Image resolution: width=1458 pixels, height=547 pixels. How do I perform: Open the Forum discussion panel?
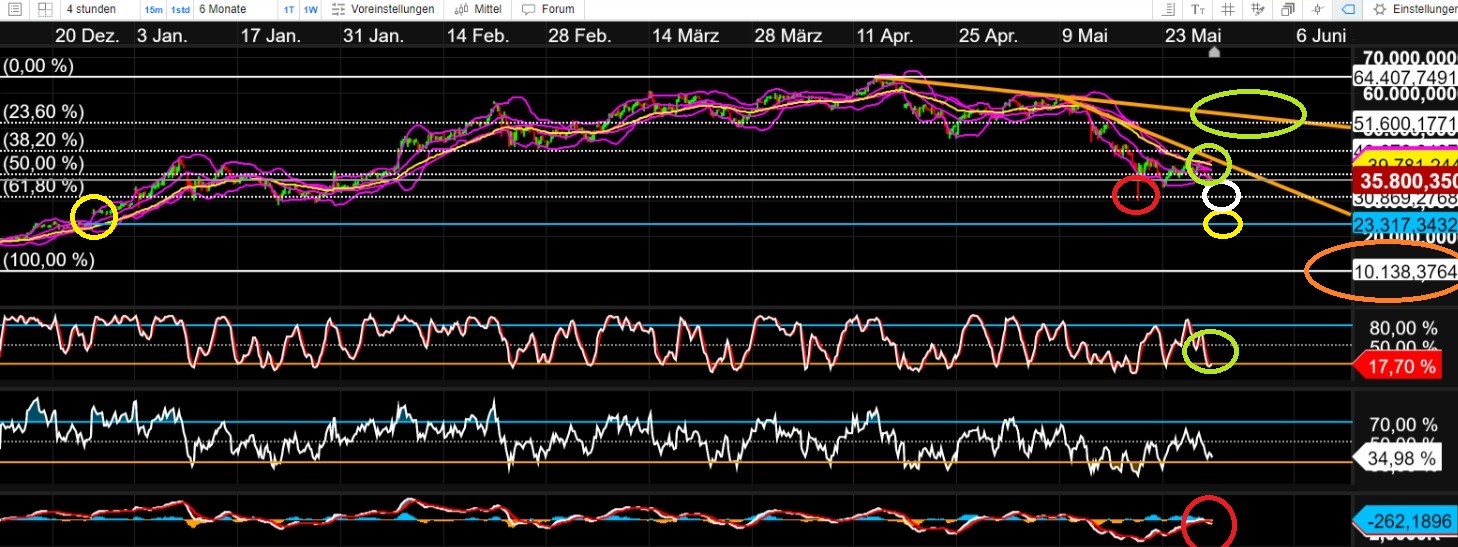(x=548, y=9)
